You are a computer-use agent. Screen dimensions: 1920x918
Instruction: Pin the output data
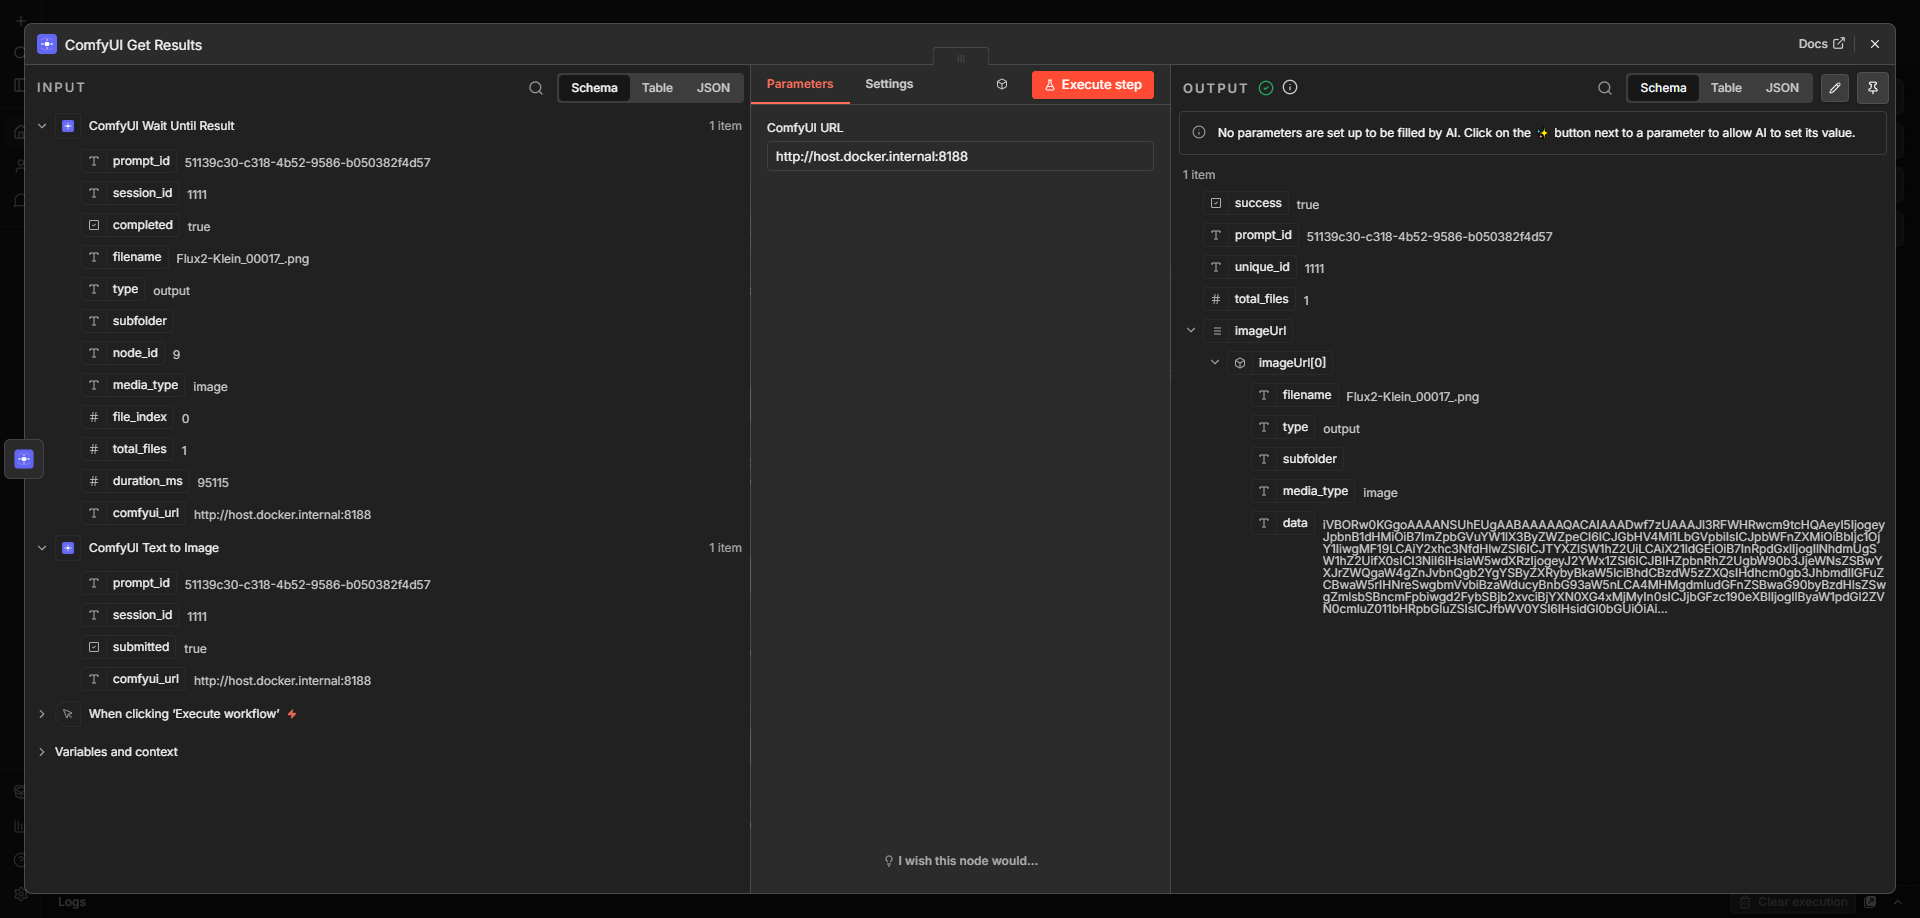[x=1873, y=88]
